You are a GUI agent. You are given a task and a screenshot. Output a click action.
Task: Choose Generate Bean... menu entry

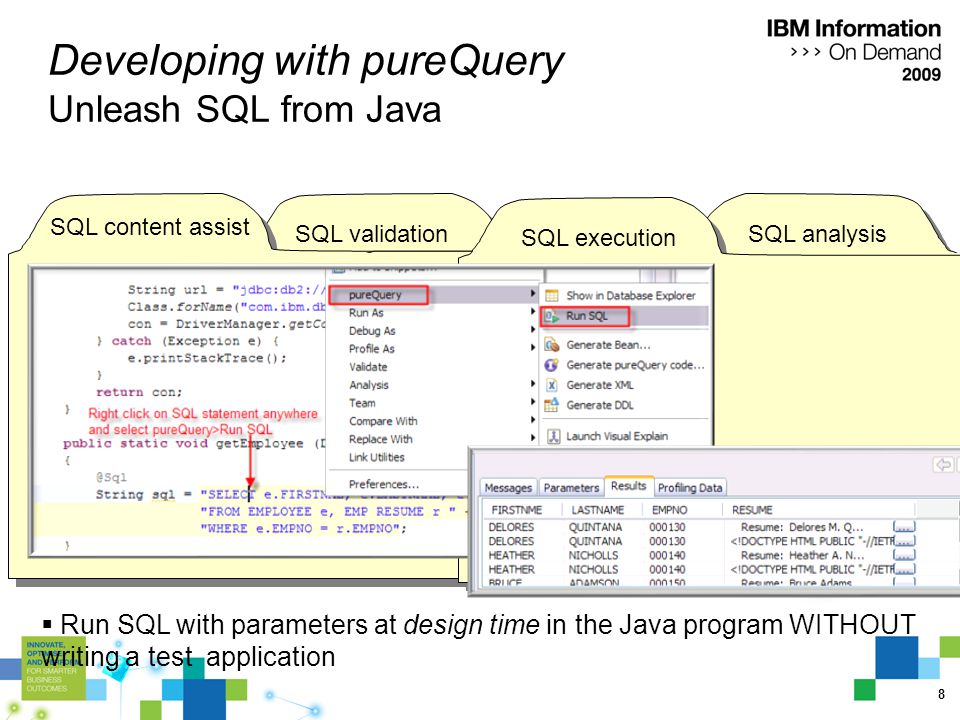[608, 345]
